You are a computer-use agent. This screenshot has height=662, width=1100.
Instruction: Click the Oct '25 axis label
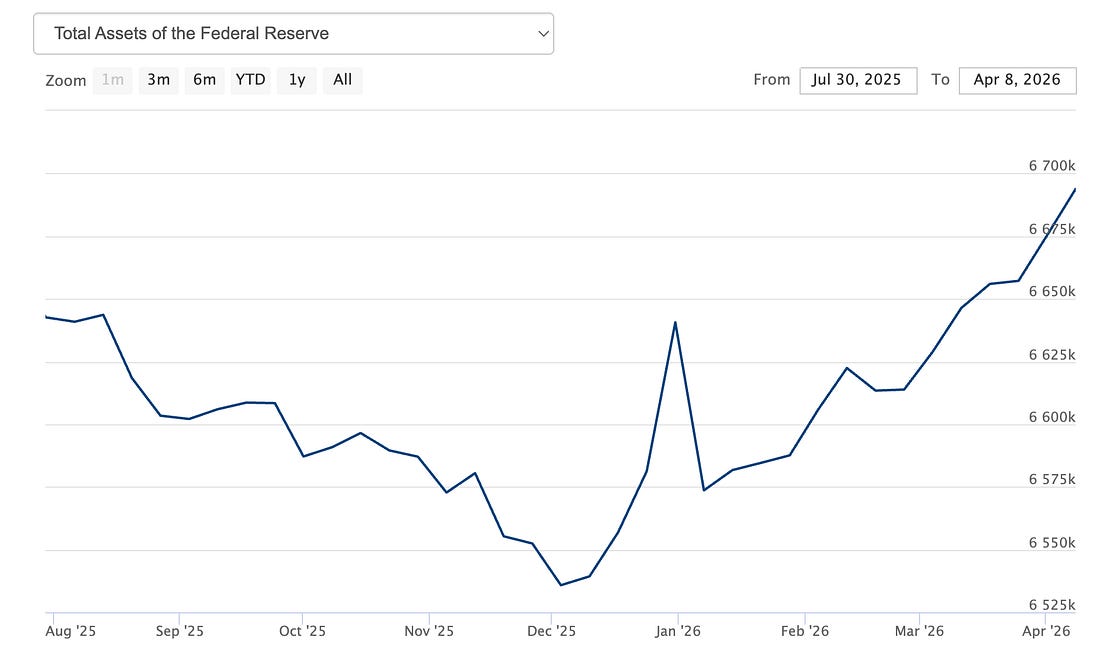pyautogui.click(x=302, y=631)
